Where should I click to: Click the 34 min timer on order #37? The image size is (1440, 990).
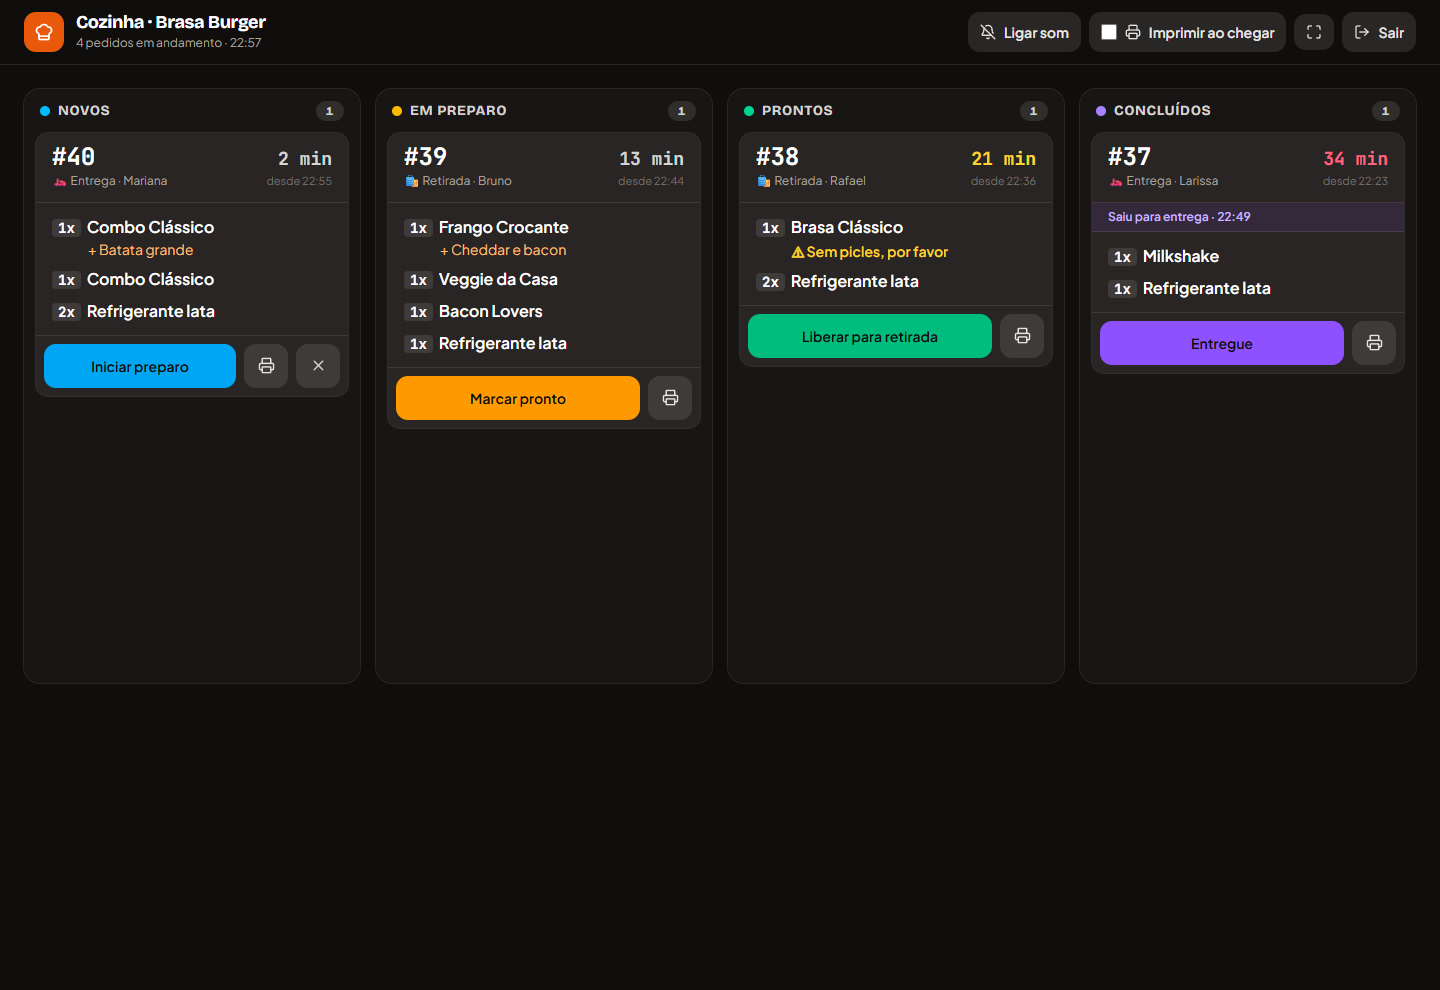[x=1356, y=159]
